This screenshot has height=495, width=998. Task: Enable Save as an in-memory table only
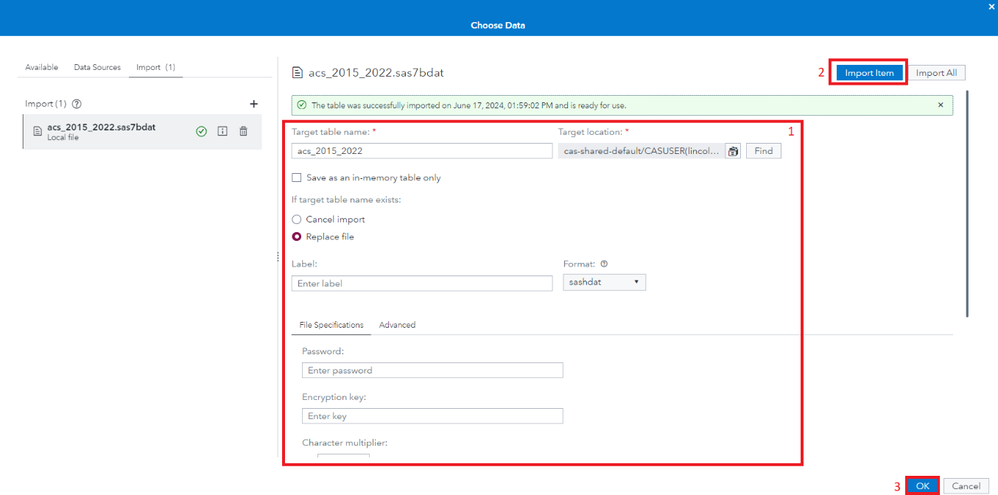point(296,178)
